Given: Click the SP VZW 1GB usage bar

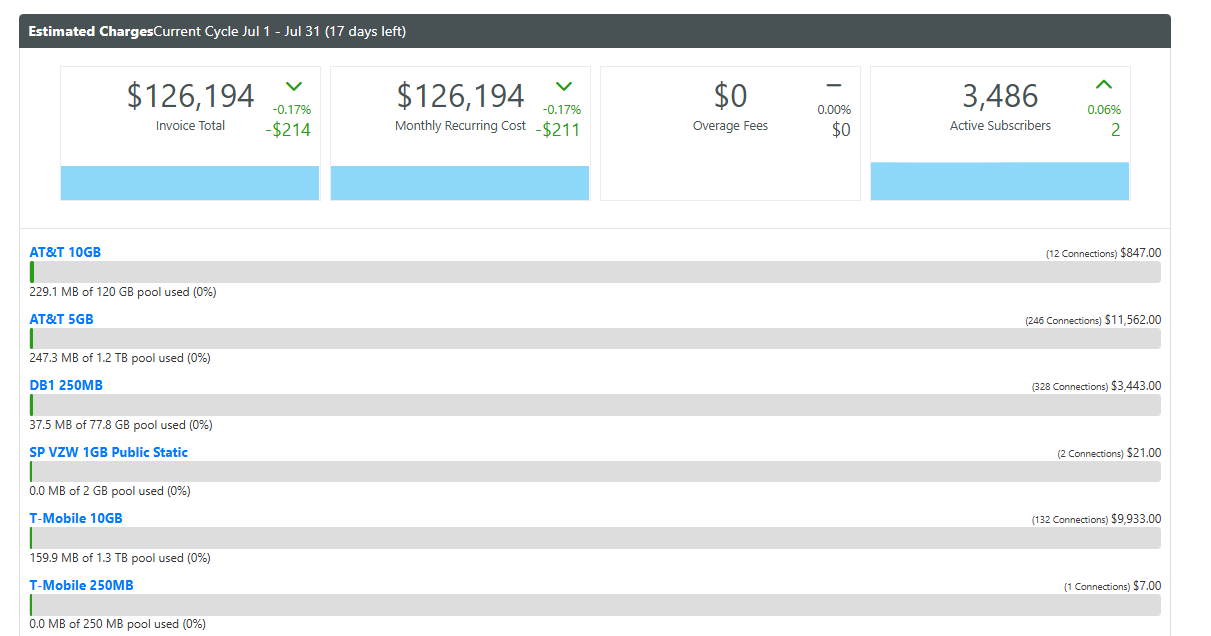Looking at the screenshot, I should [595, 472].
